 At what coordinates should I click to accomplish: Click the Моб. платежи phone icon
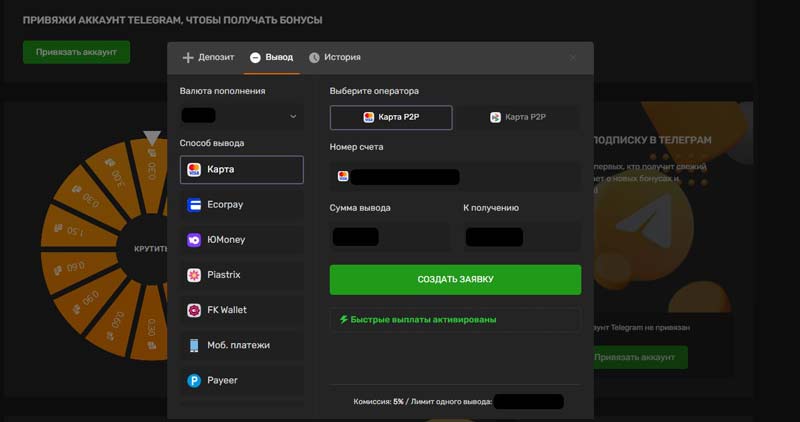point(194,345)
